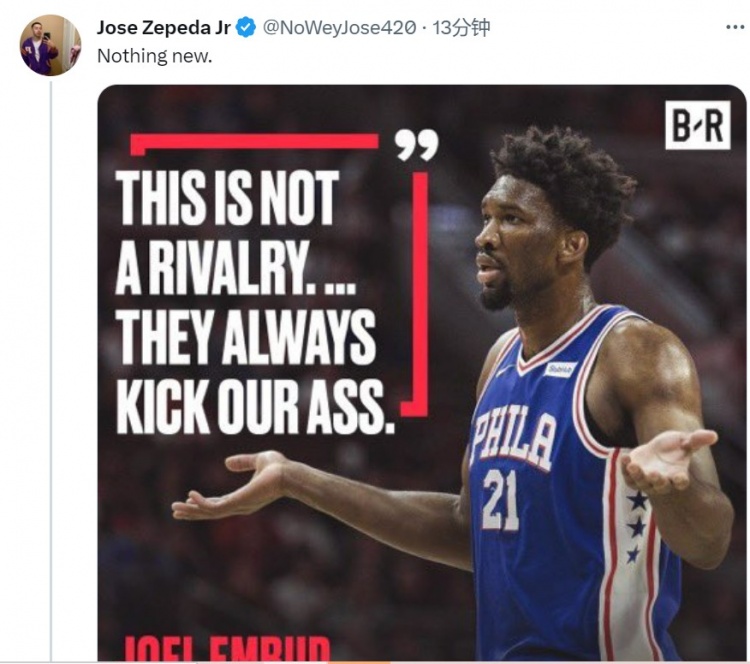Open Jose Zepeda Jr's profile avatar

(x=50, y=45)
